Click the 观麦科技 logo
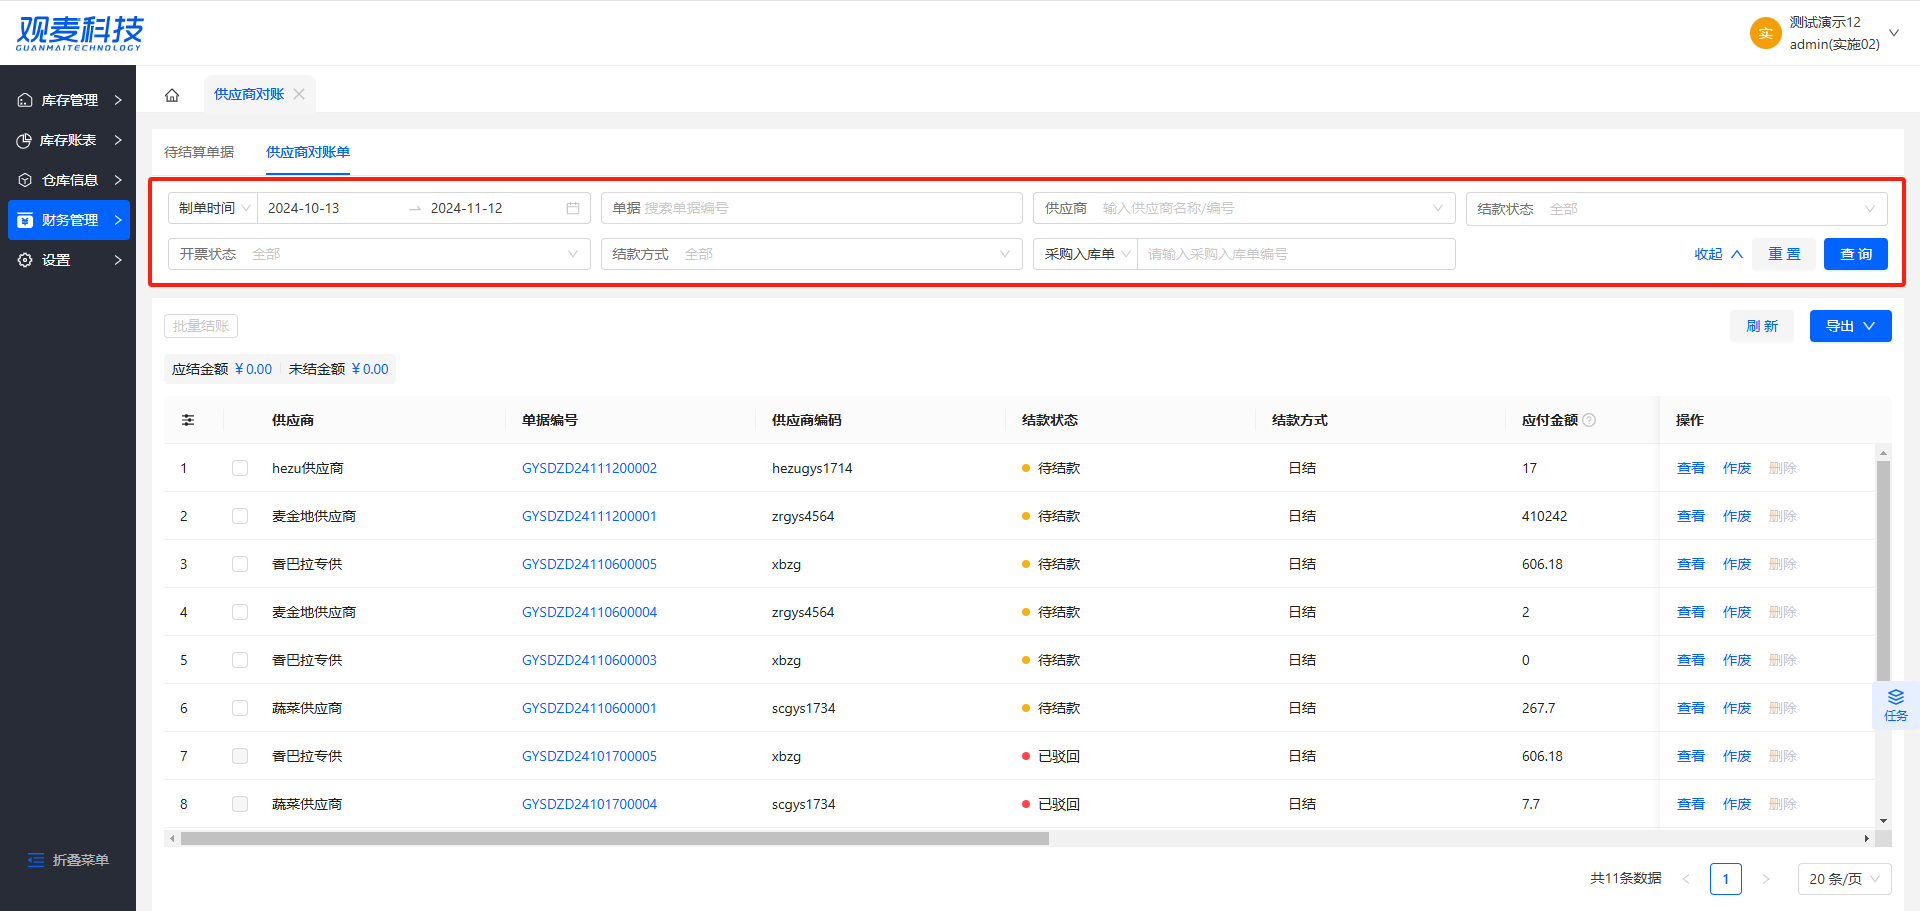Viewport: 1920px width, 911px height. coord(80,33)
